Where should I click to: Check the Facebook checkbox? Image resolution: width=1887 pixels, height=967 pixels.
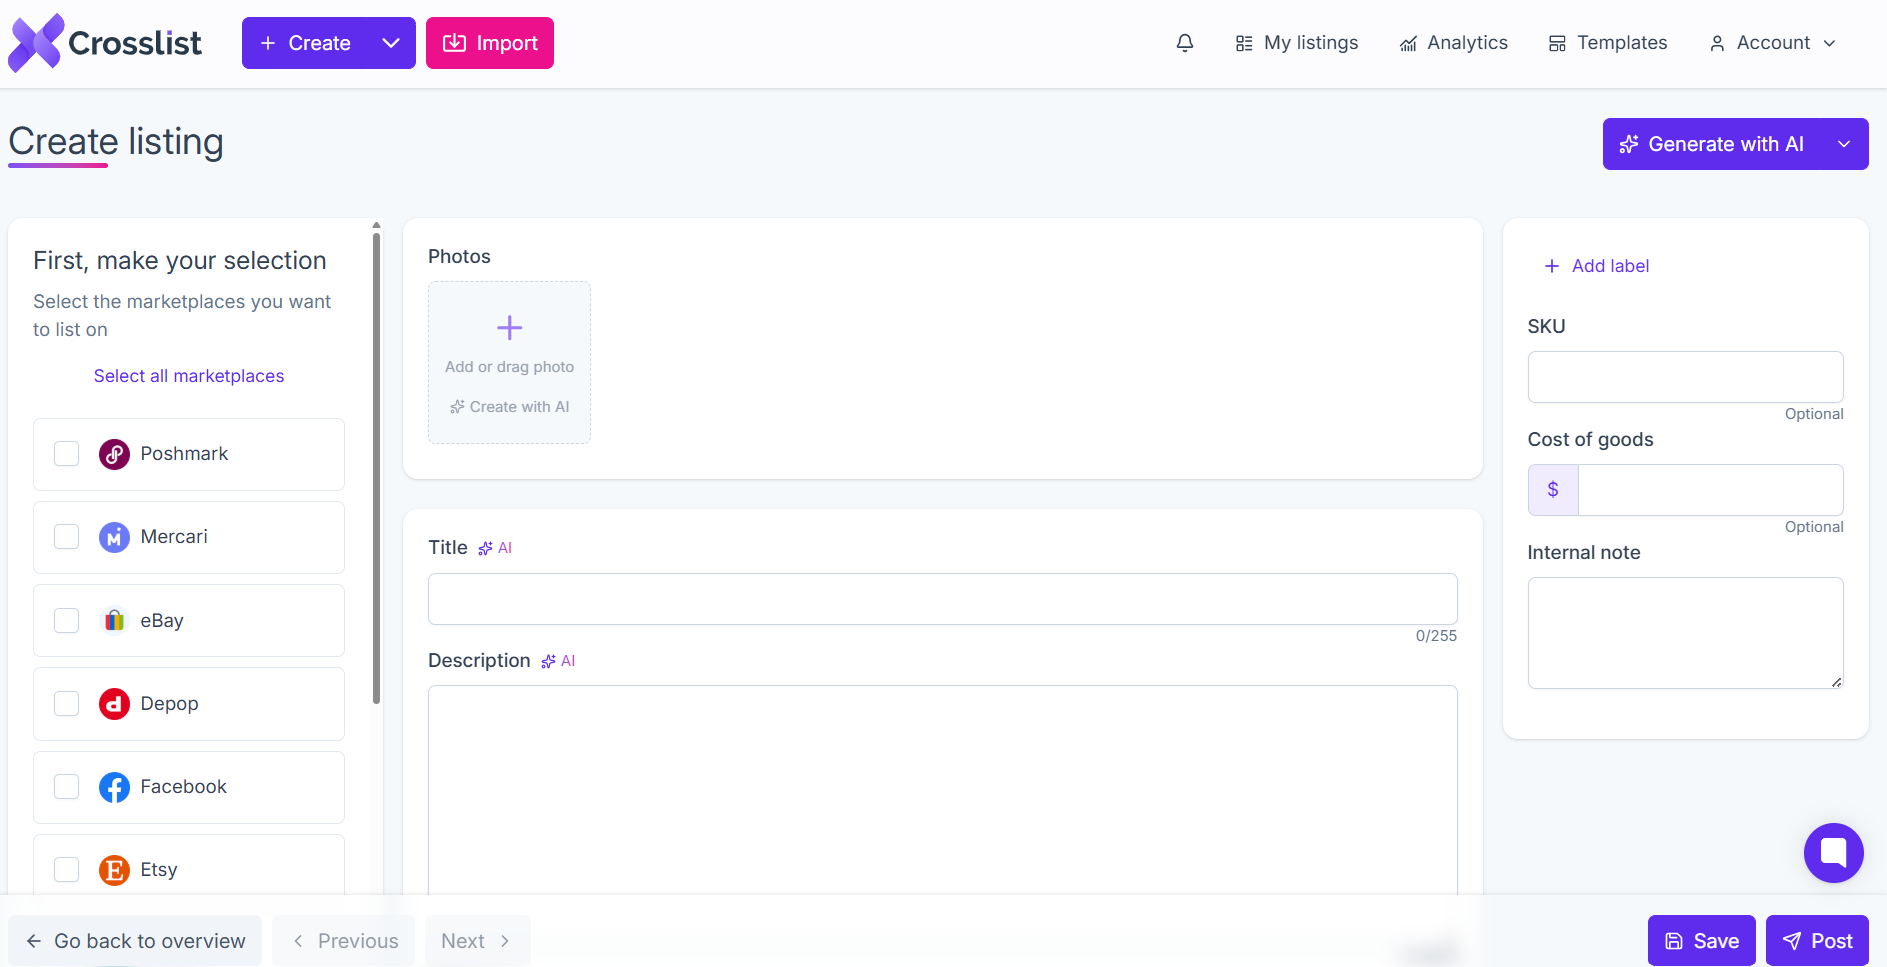[67, 787]
